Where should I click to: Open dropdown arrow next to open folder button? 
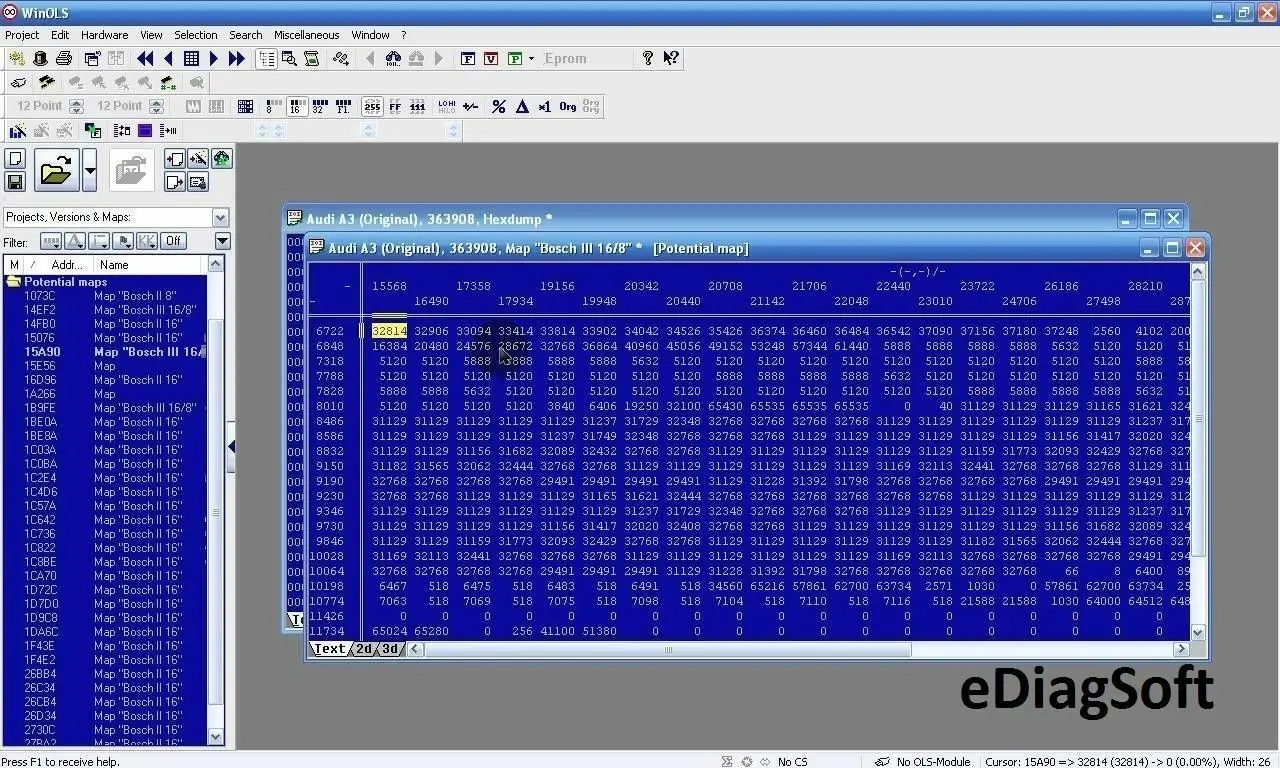pos(90,170)
